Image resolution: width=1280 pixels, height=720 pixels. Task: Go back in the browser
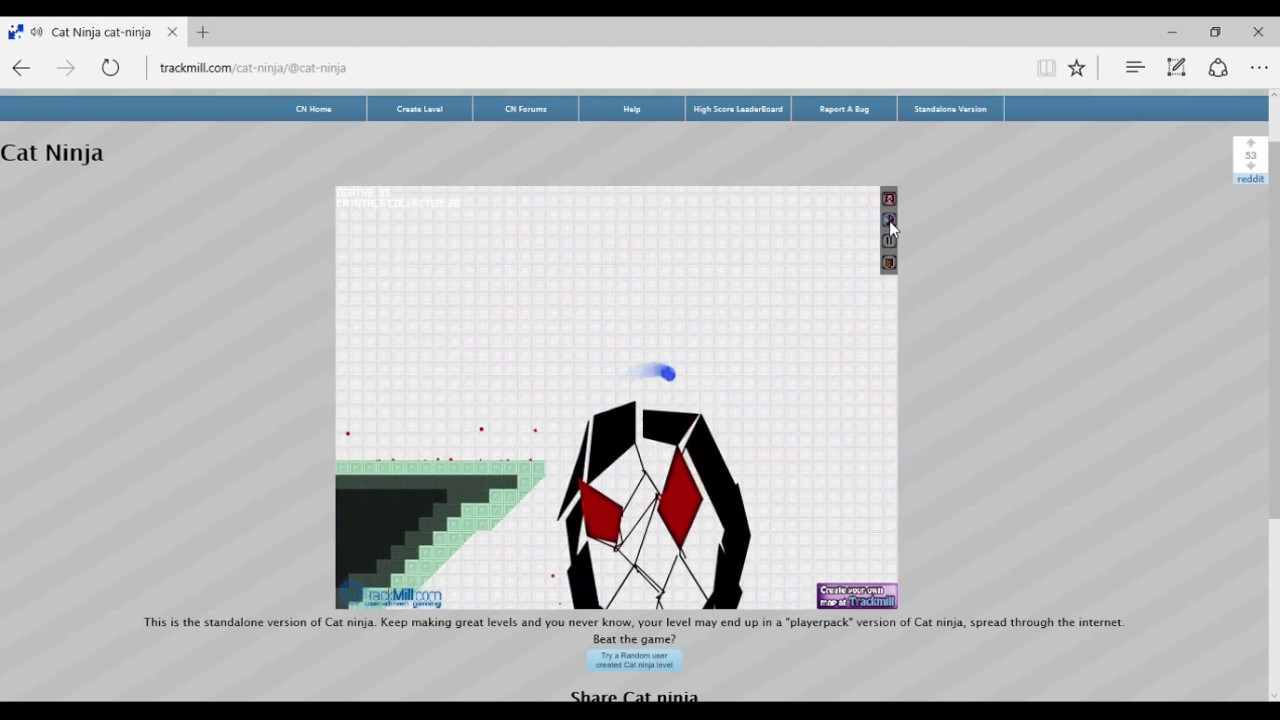coord(21,68)
